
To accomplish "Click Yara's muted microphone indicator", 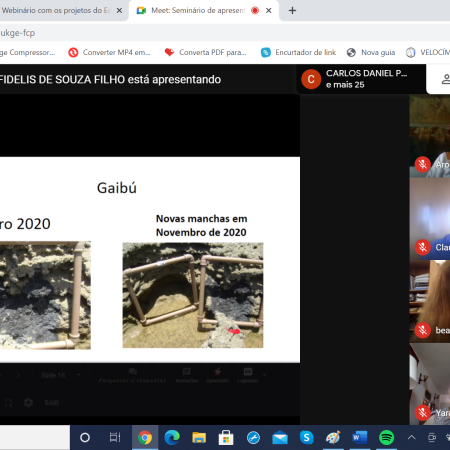I will click(423, 413).
